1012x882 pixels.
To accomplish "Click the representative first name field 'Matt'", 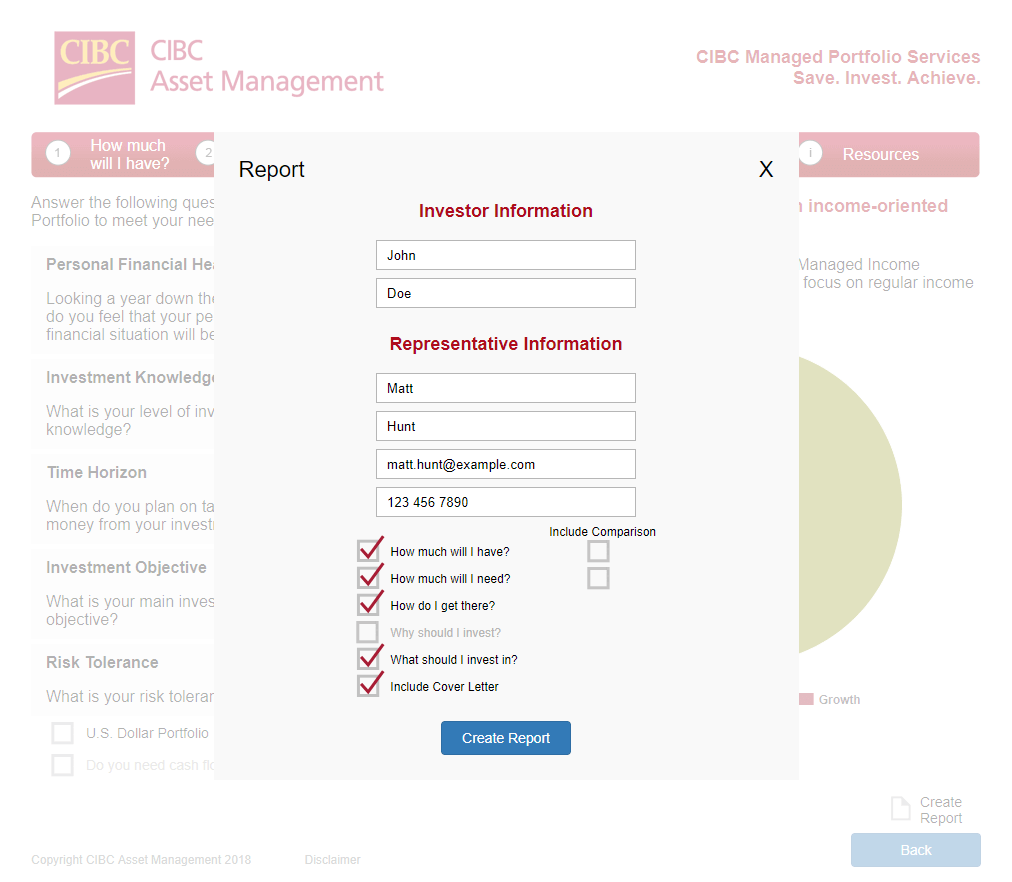I will 505,388.
